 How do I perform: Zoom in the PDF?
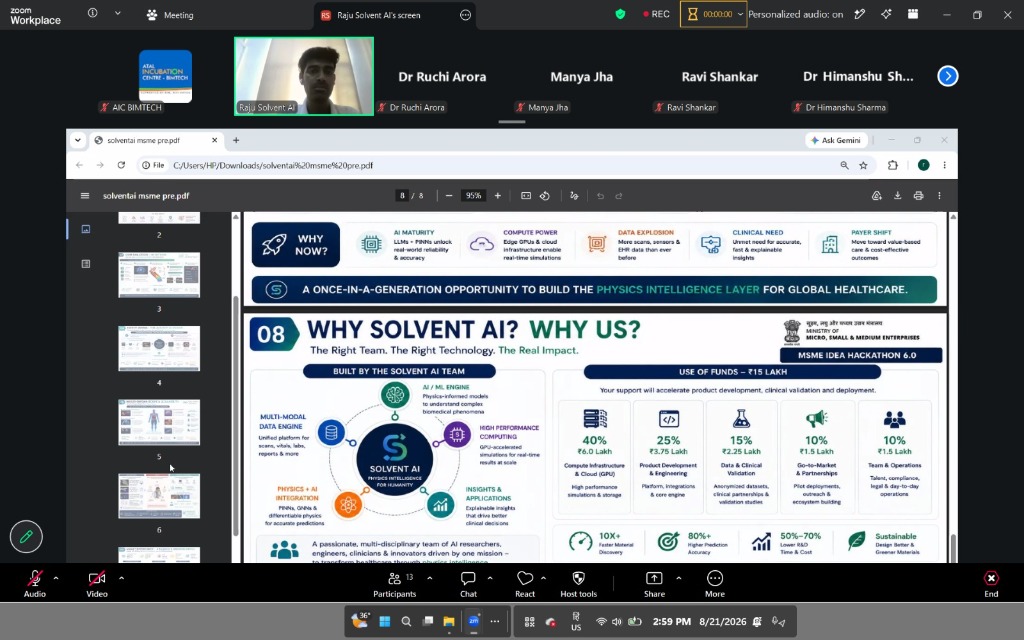click(x=498, y=196)
